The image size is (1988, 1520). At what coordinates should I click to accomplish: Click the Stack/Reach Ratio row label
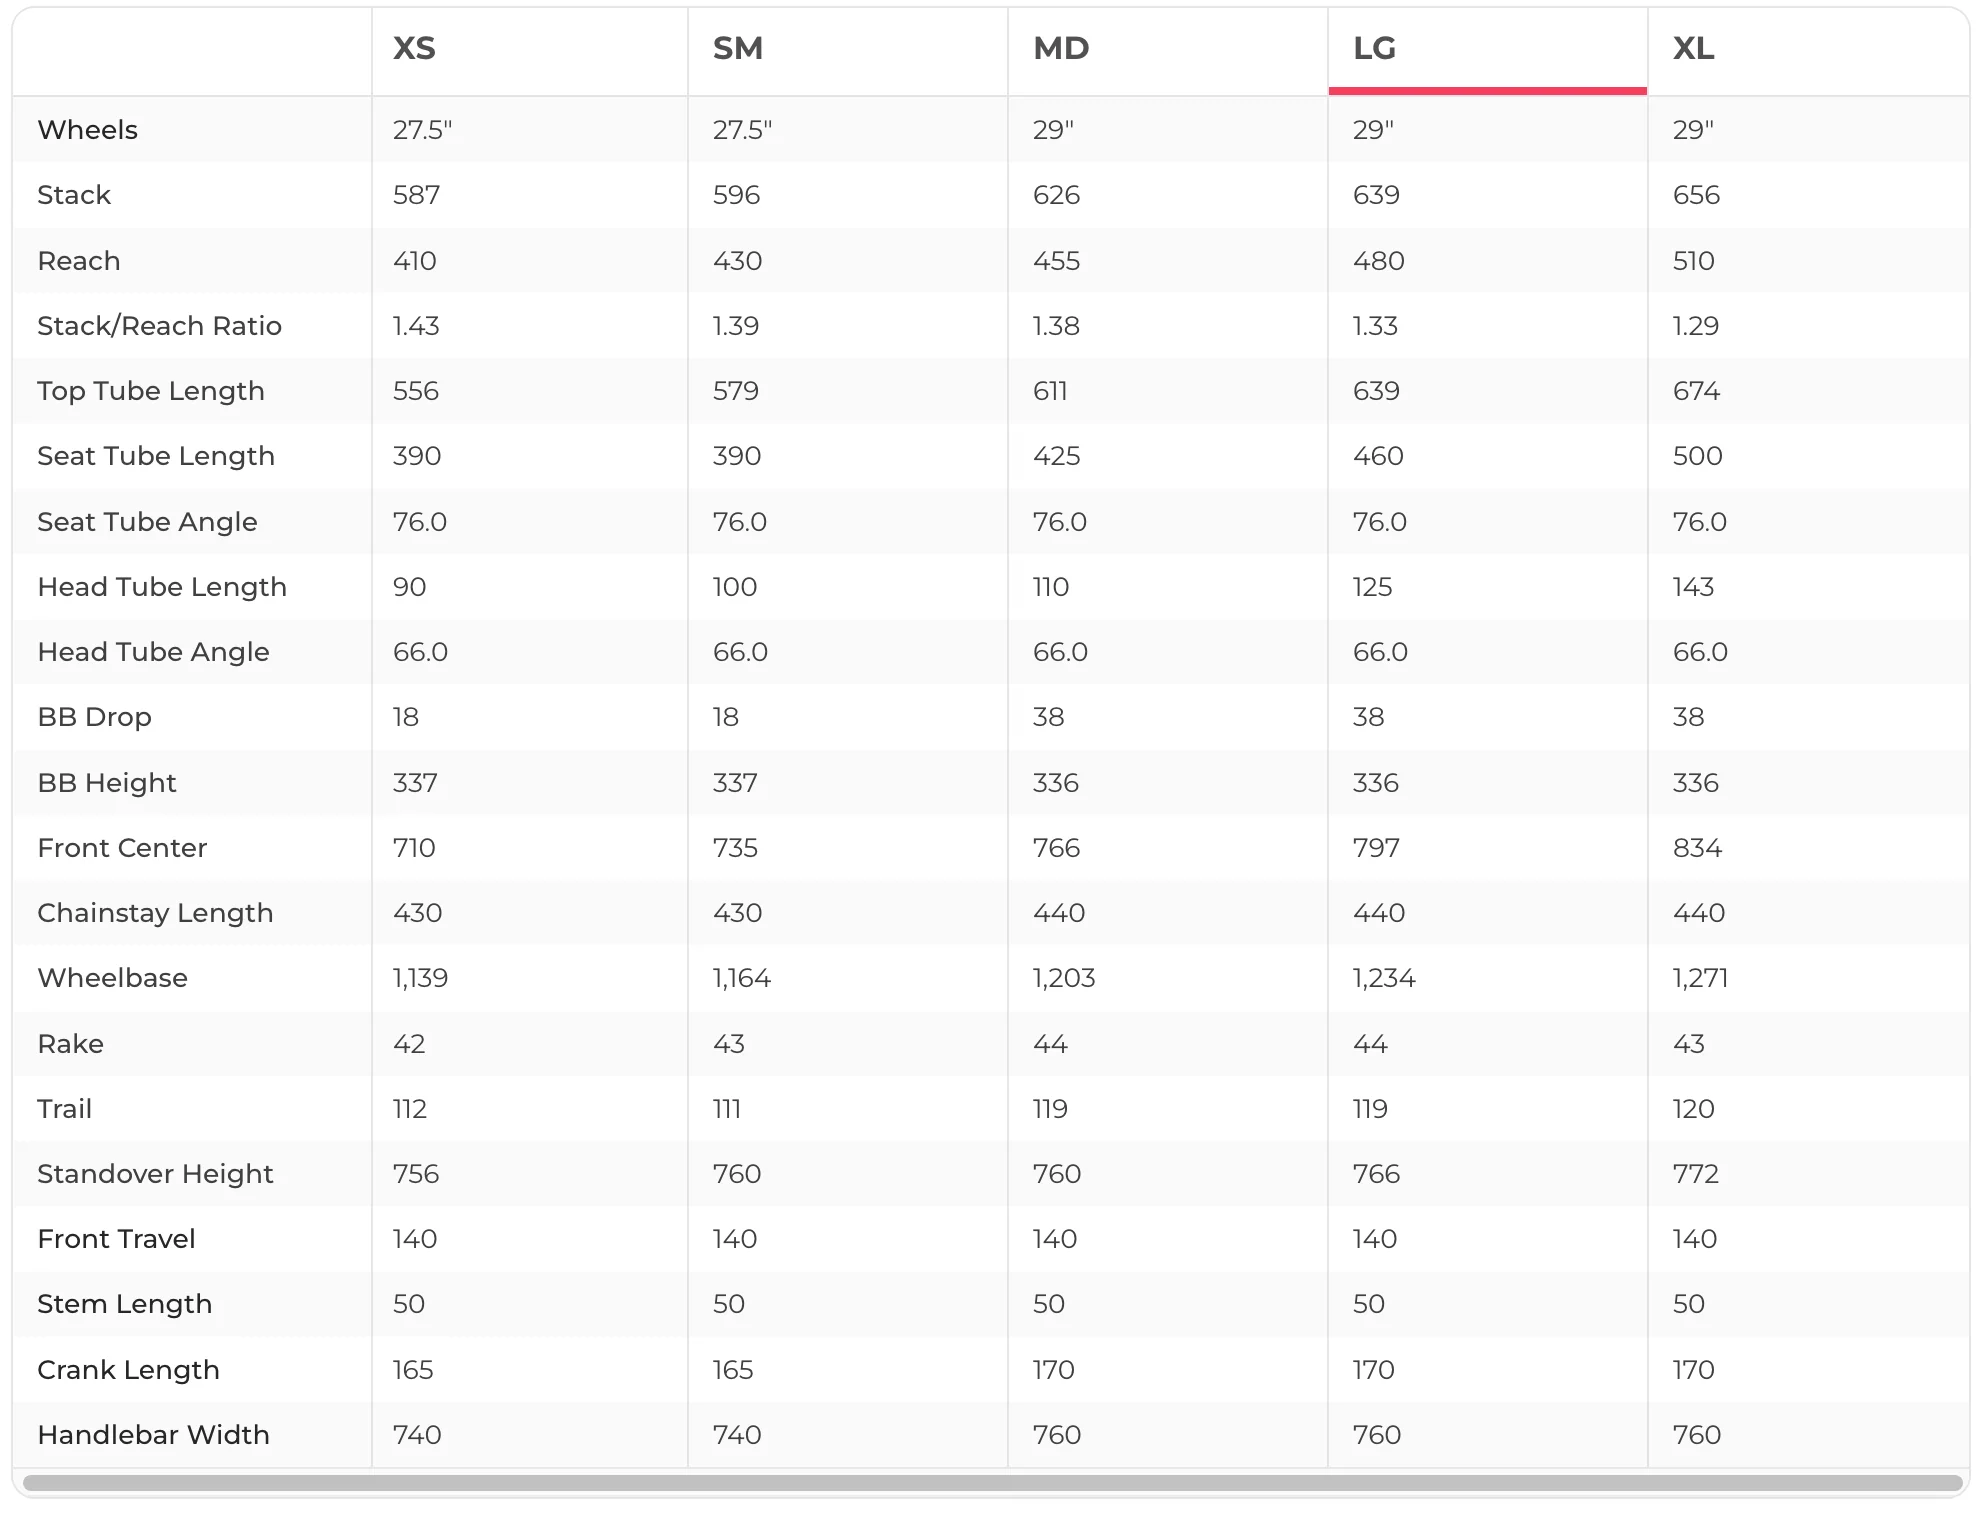[x=160, y=326]
